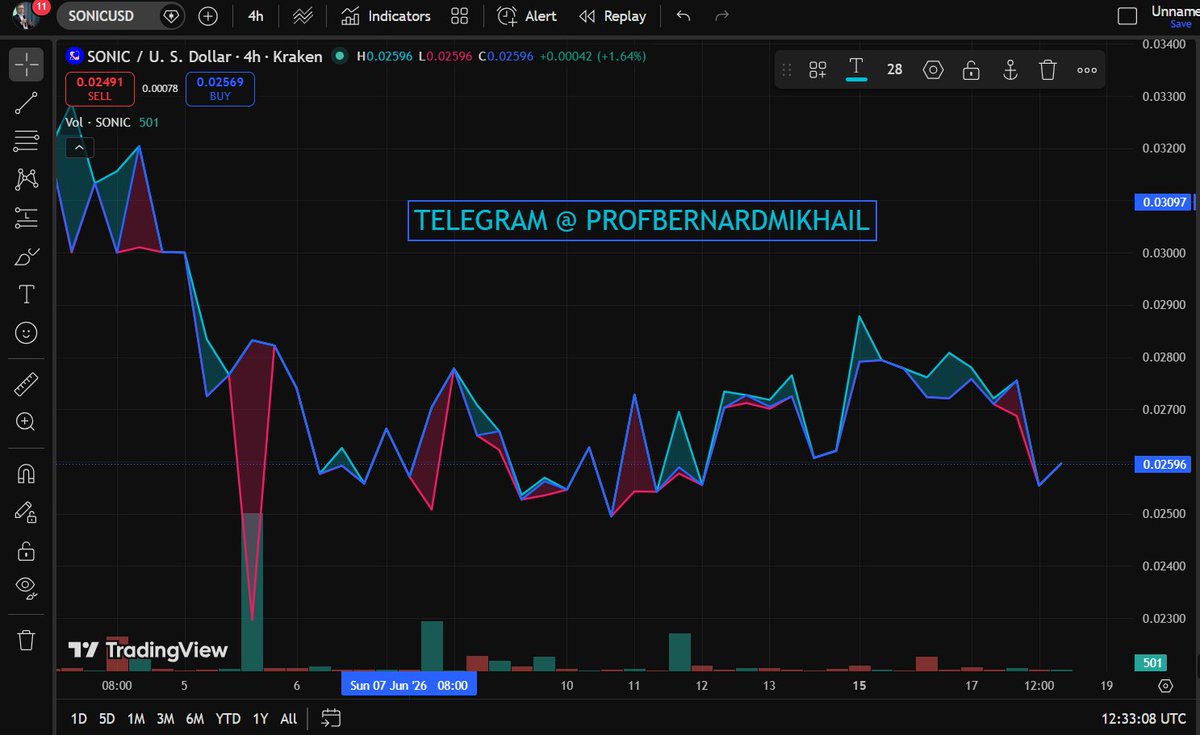
Task: Open the user profile avatar menu
Action: [24, 16]
